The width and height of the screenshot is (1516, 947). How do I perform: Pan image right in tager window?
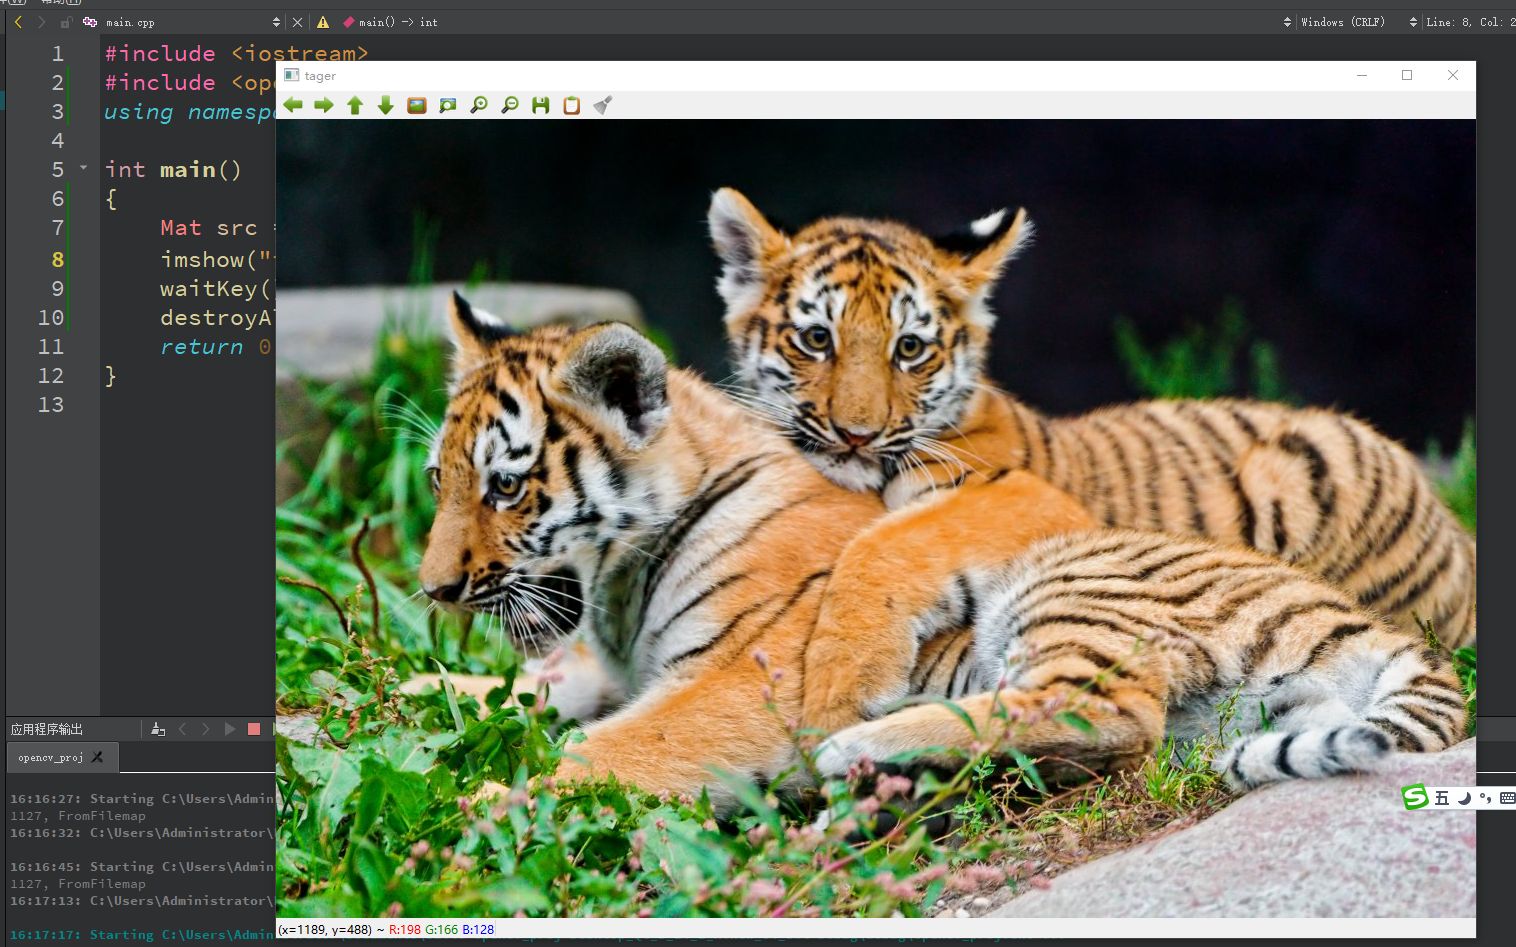tap(324, 105)
